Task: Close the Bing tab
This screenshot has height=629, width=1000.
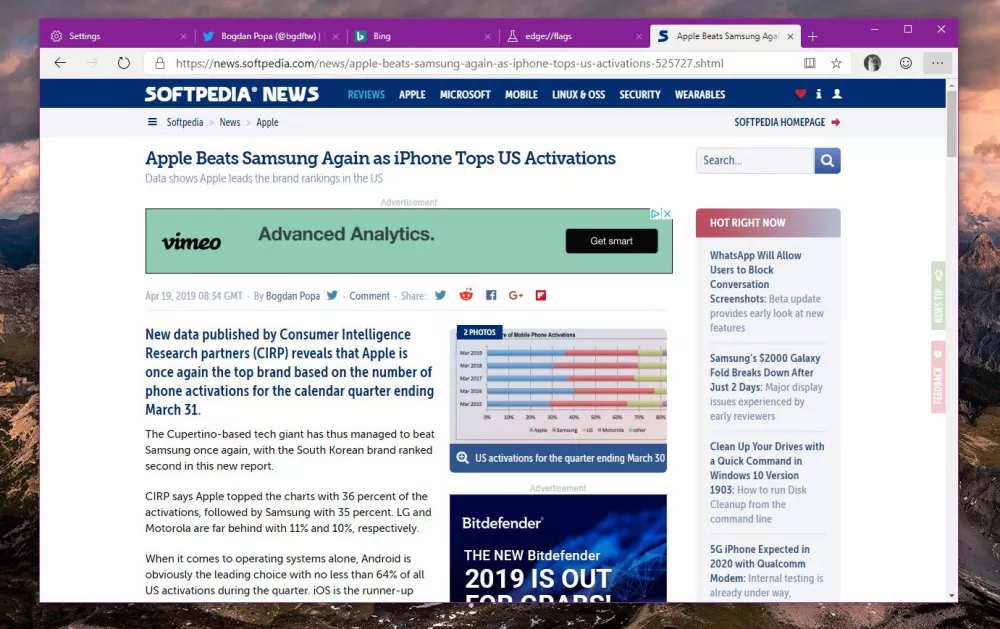Action: coord(487,36)
